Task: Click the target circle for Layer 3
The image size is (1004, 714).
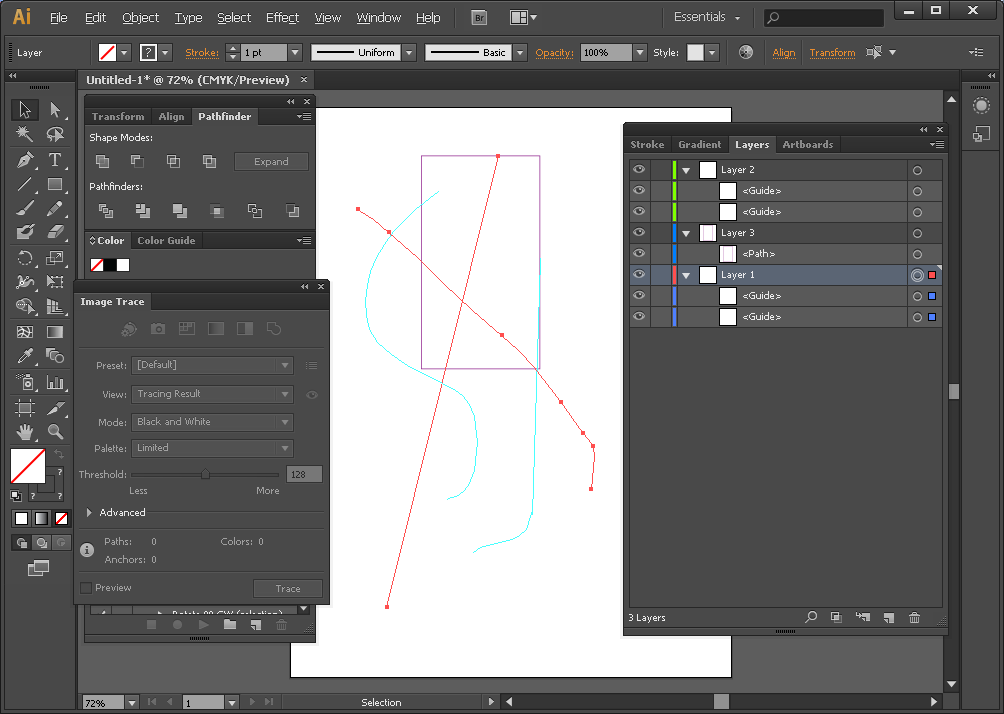Action: pyautogui.click(x=918, y=233)
